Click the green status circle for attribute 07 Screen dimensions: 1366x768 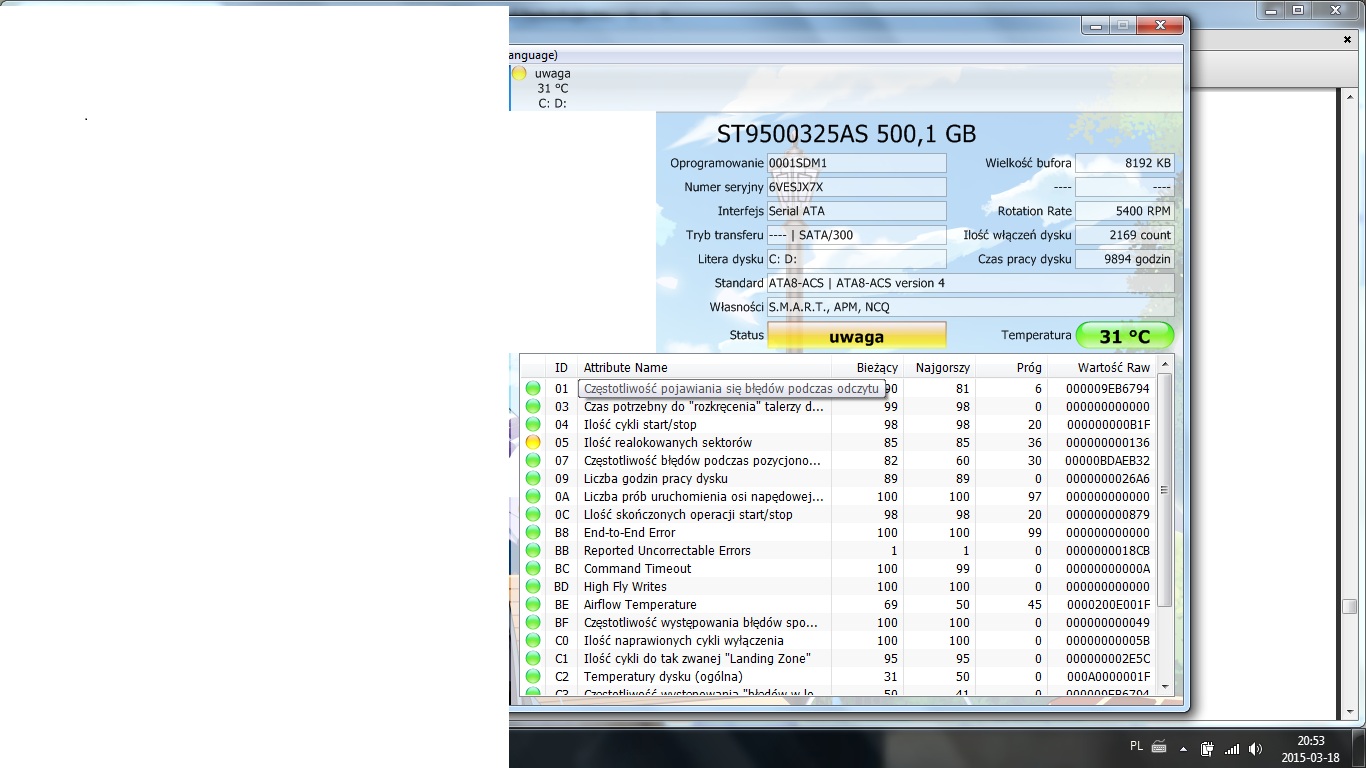pos(533,461)
